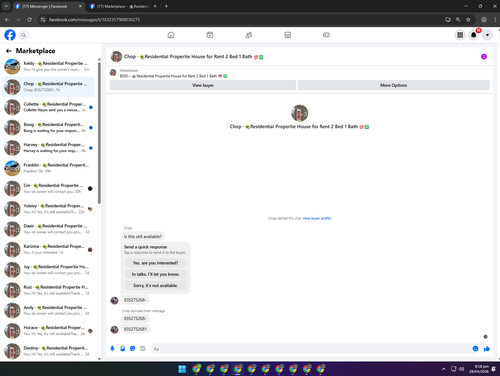Click the Facebook logo
500x376 pixels.
coord(10,35)
